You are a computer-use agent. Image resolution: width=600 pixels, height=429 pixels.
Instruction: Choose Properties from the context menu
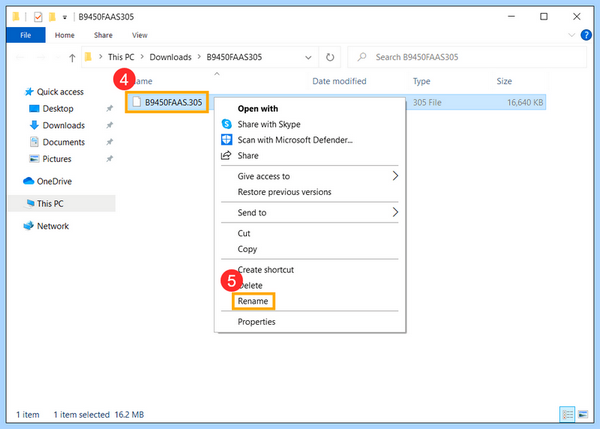click(256, 322)
